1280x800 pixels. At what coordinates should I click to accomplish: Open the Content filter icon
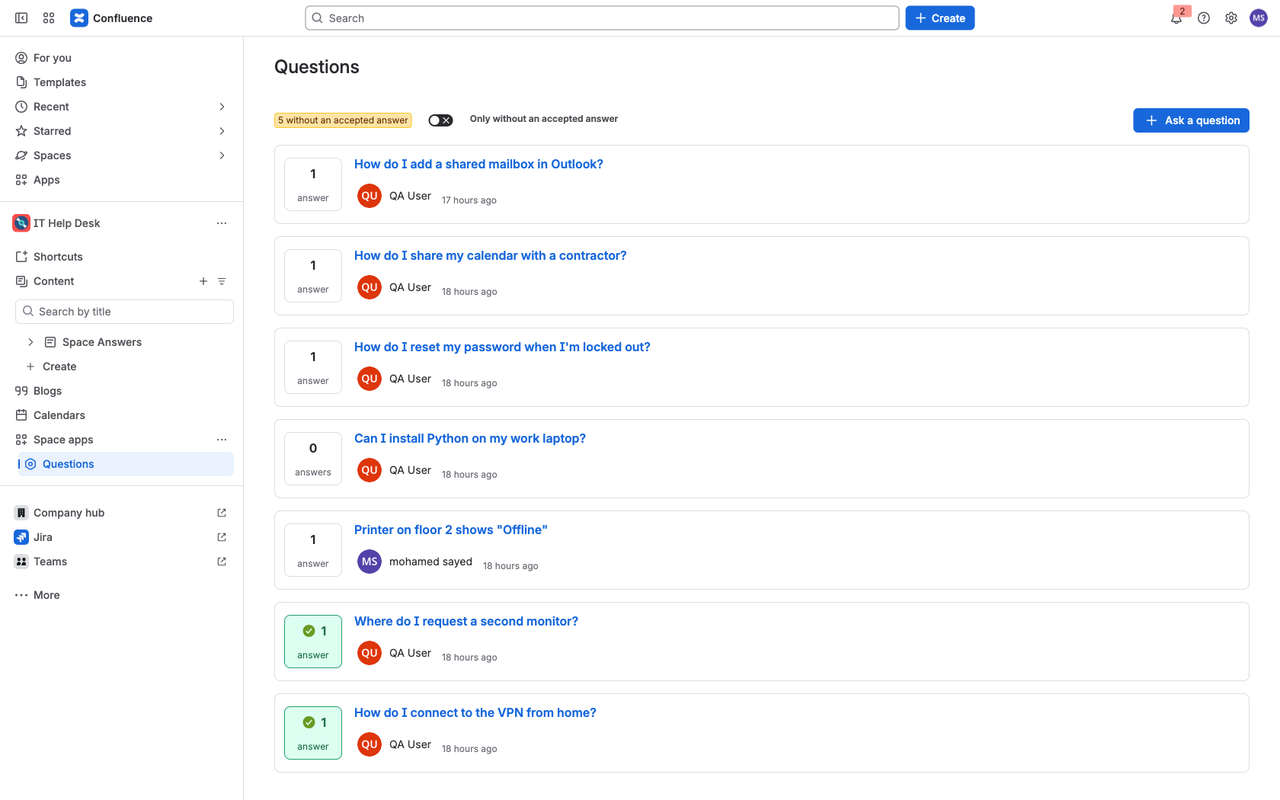tap(222, 281)
